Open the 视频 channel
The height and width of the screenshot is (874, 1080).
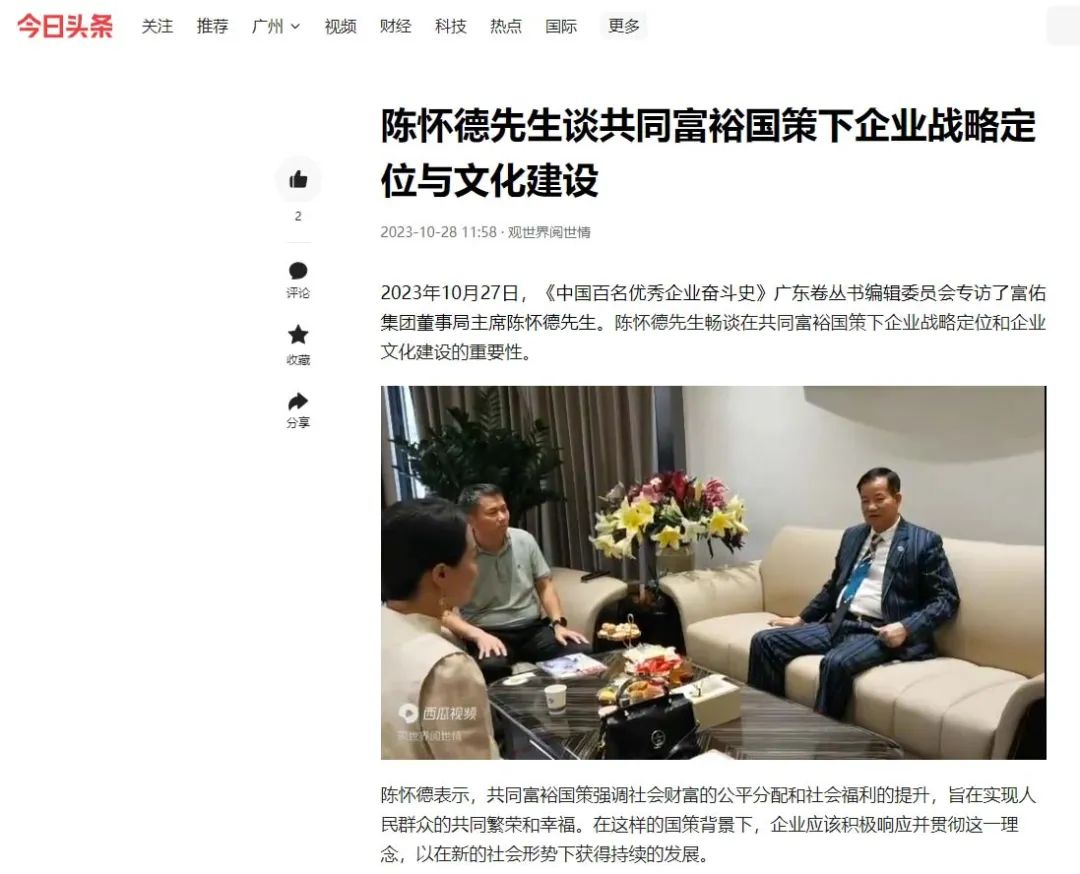[x=340, y=27]
